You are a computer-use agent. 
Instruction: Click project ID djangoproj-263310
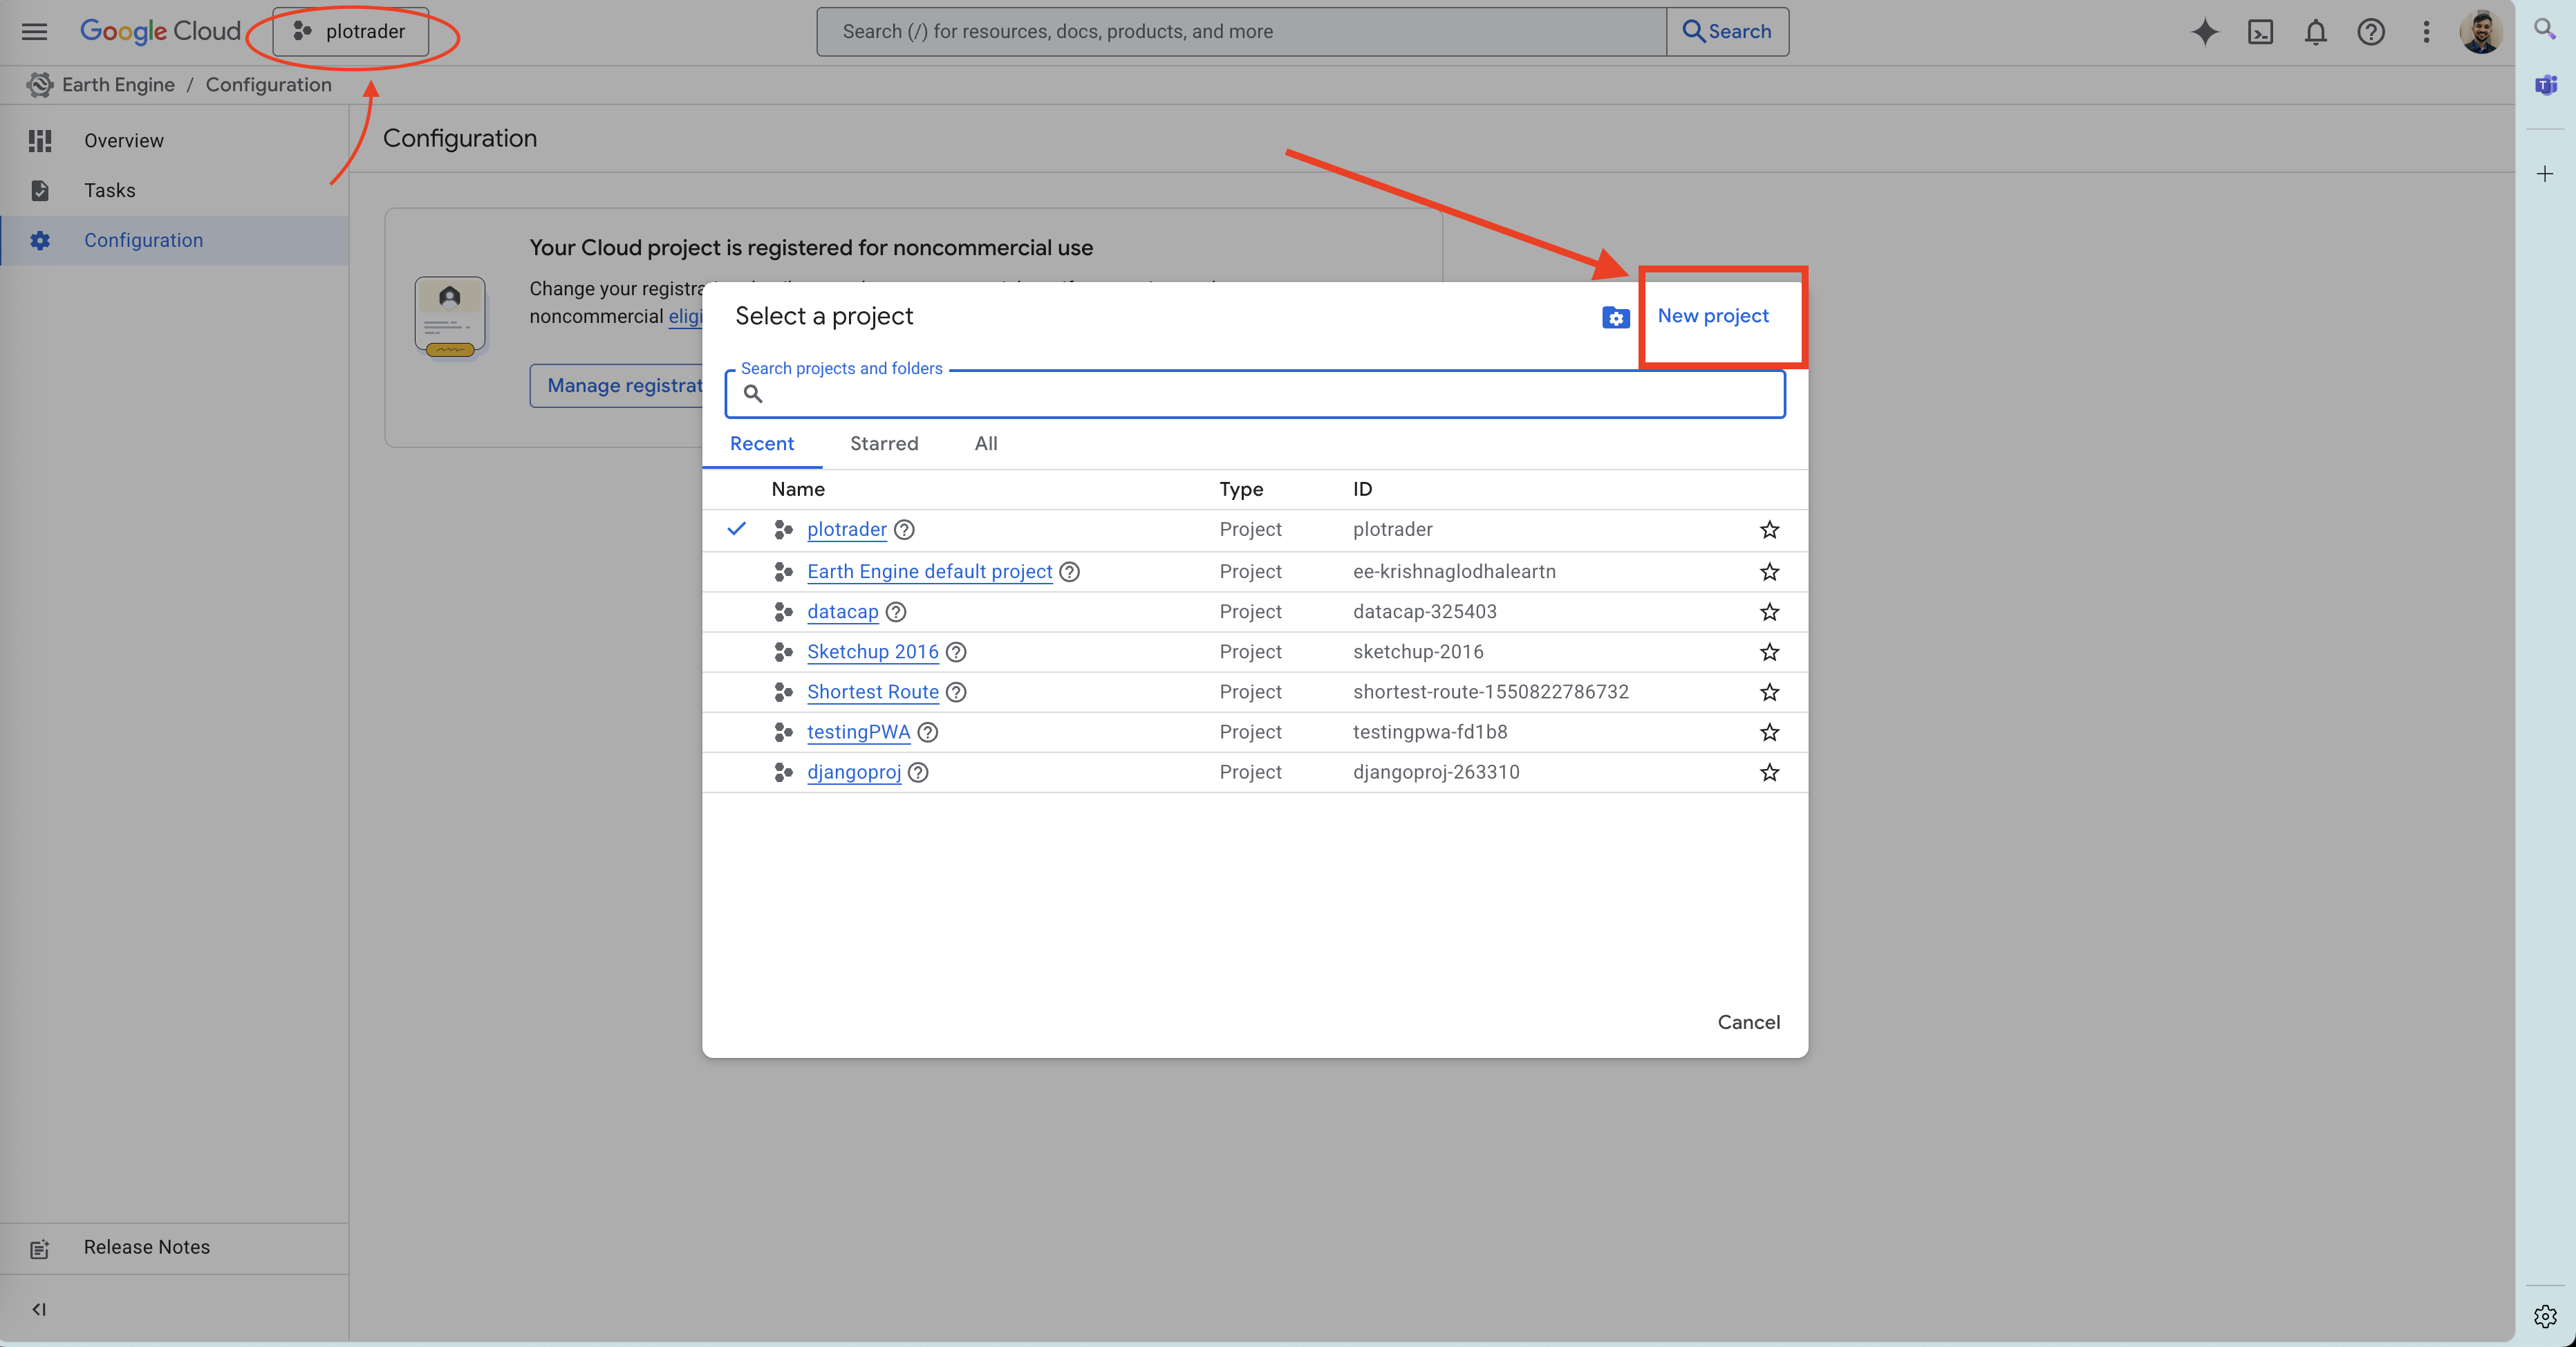[x=1435, y=772]
